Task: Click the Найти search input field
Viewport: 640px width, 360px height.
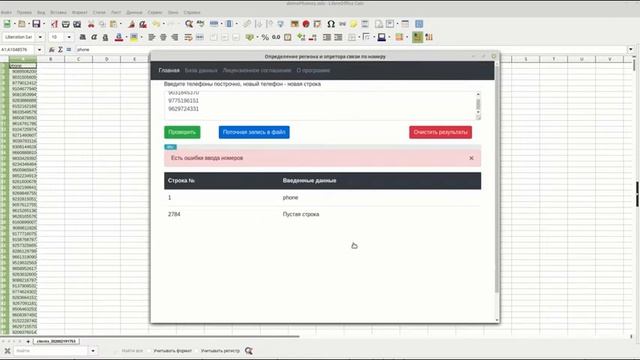Action: 51,351
